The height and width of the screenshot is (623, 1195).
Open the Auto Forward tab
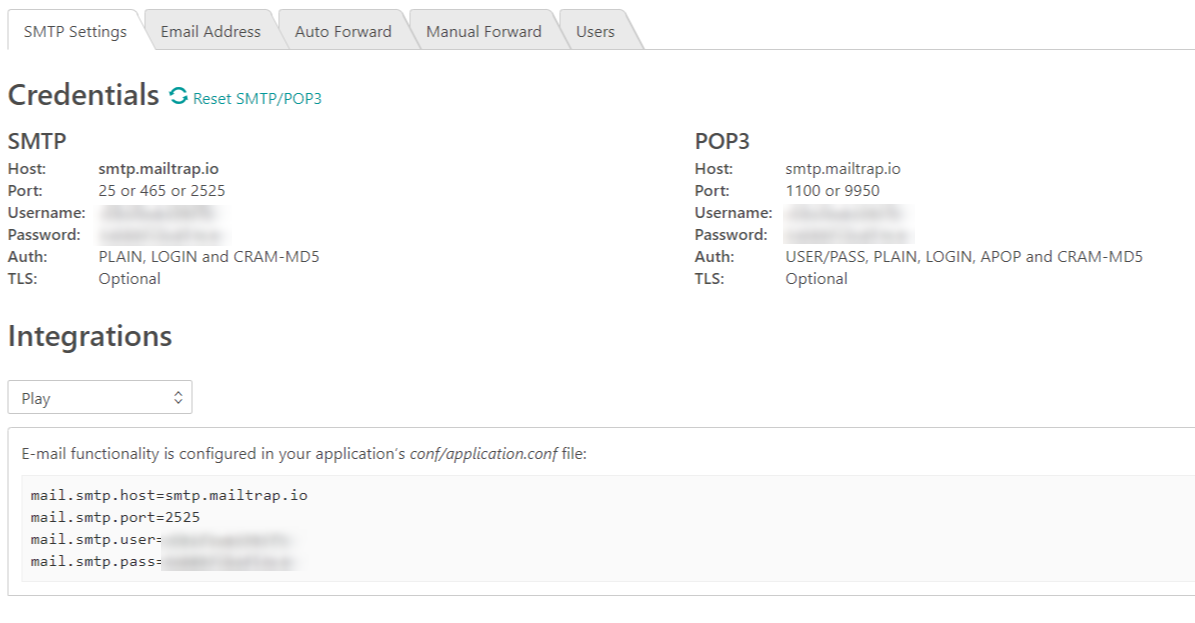[343, 31]
